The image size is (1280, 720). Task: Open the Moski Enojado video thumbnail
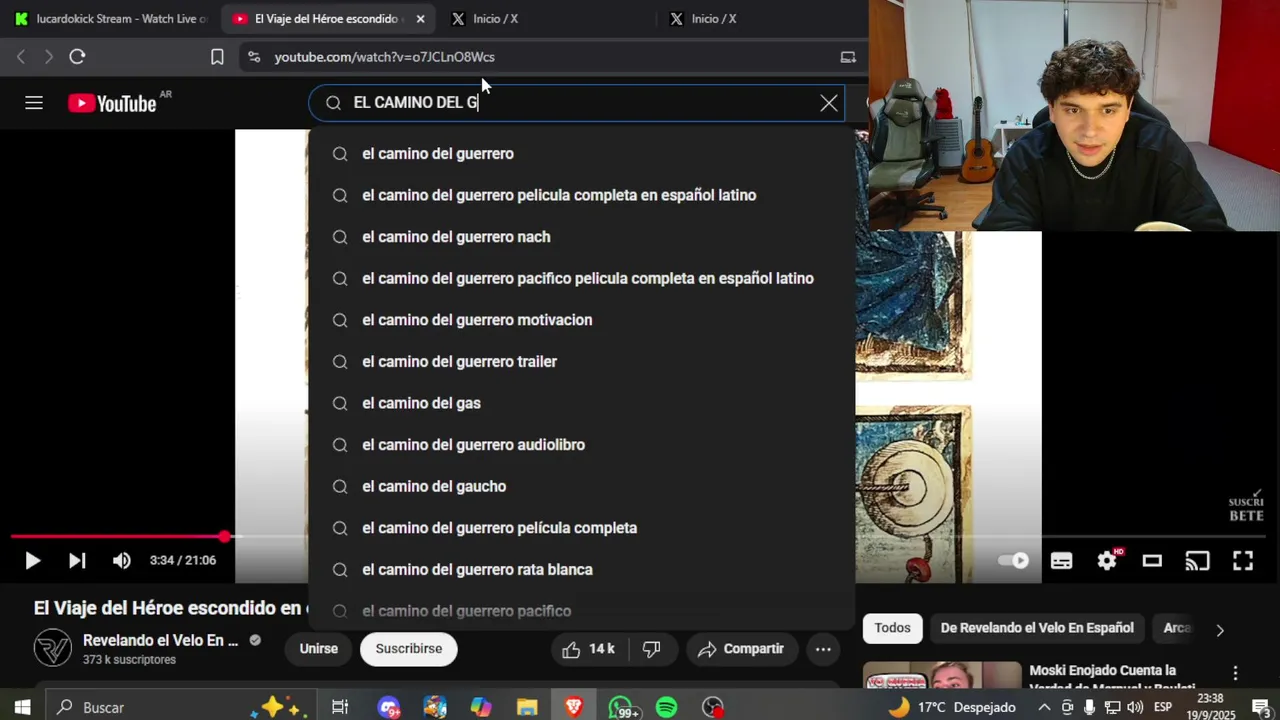(x=942, y=675)
